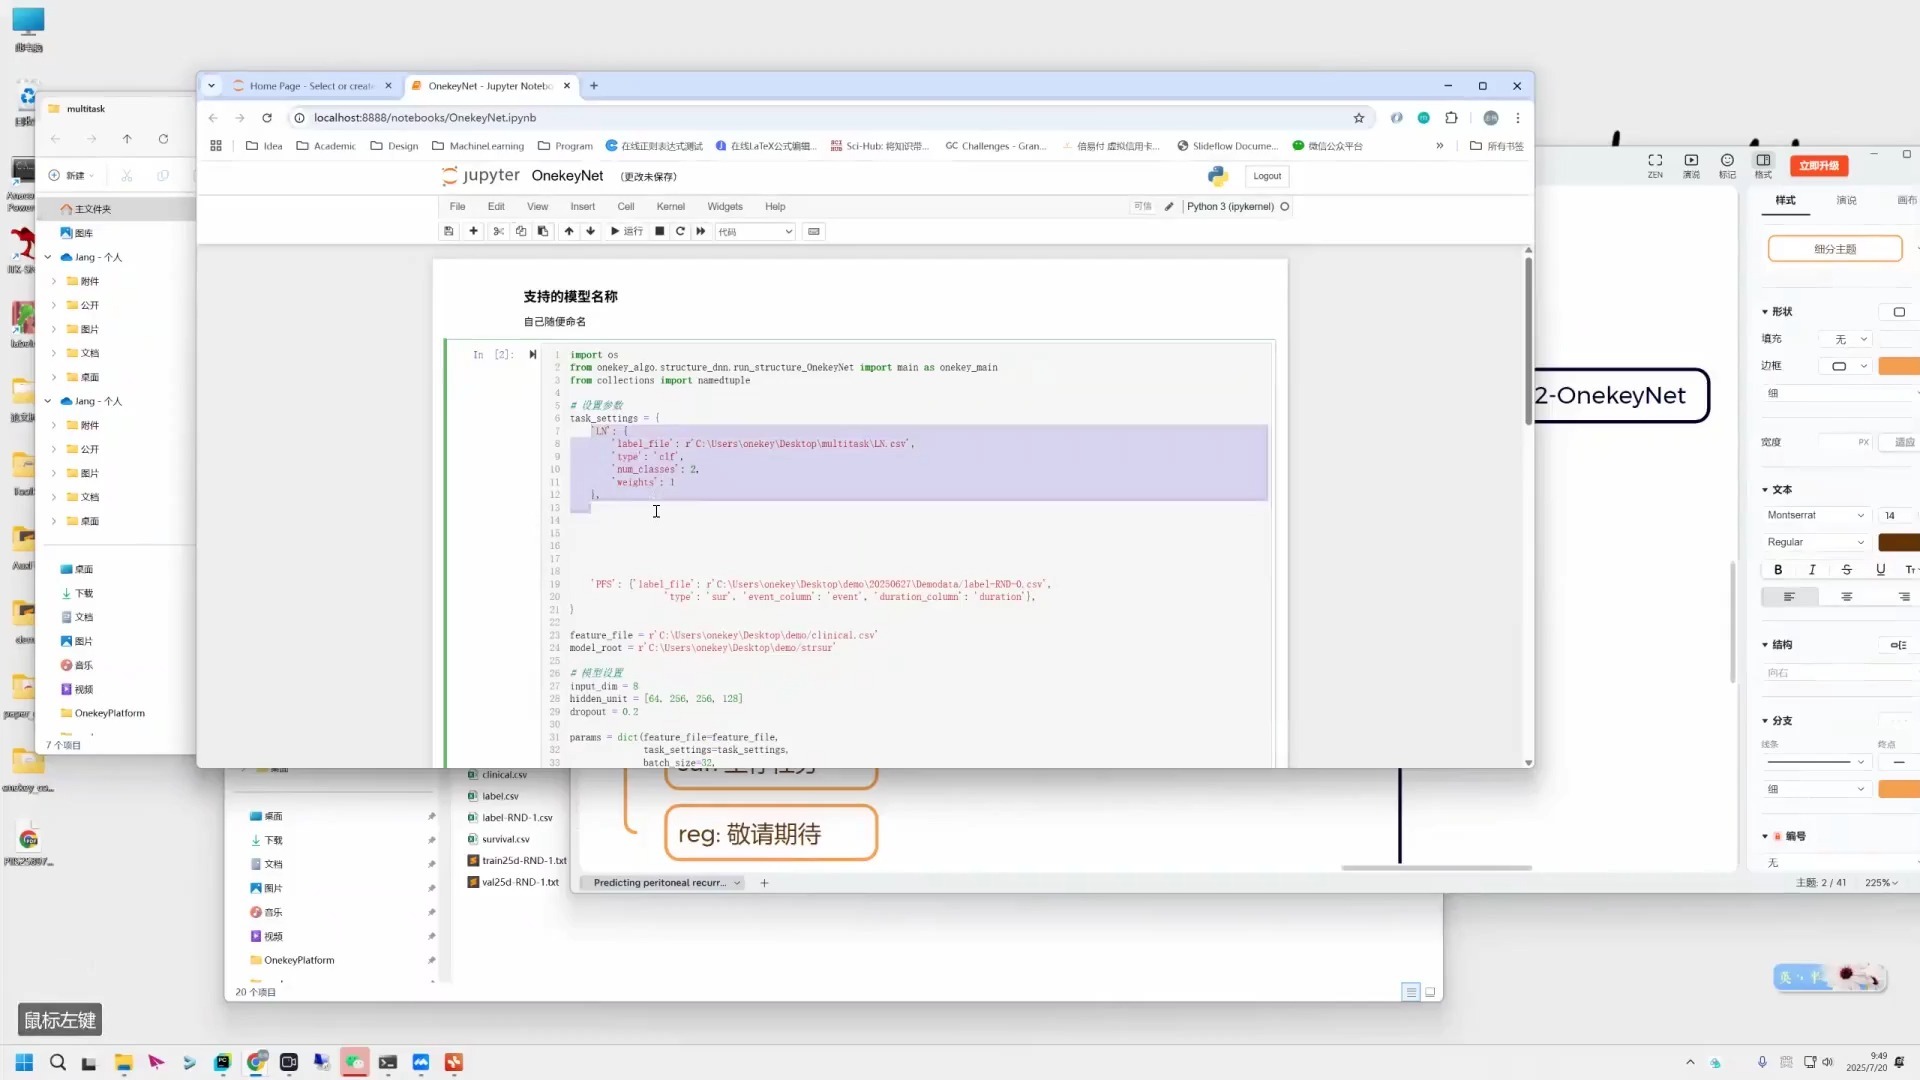Click the 立即升级 upgrade button
The image size is (1920, 1080).
(1819, 166)
